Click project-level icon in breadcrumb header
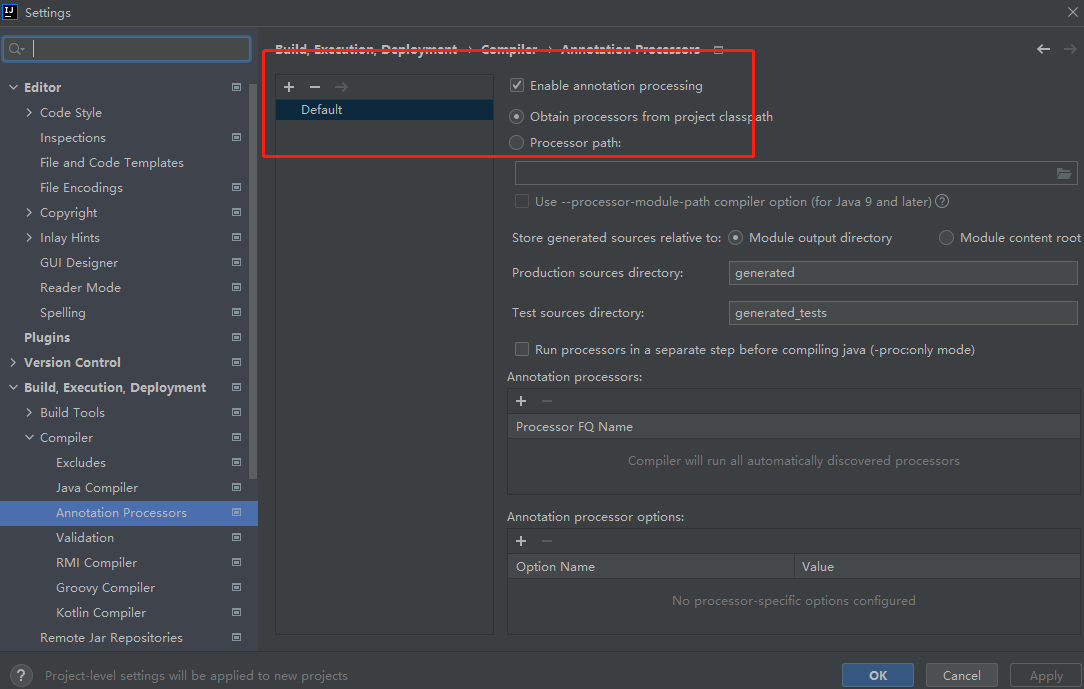The height and width of the screenshot is (689, 1084). [x=718, y=50]
